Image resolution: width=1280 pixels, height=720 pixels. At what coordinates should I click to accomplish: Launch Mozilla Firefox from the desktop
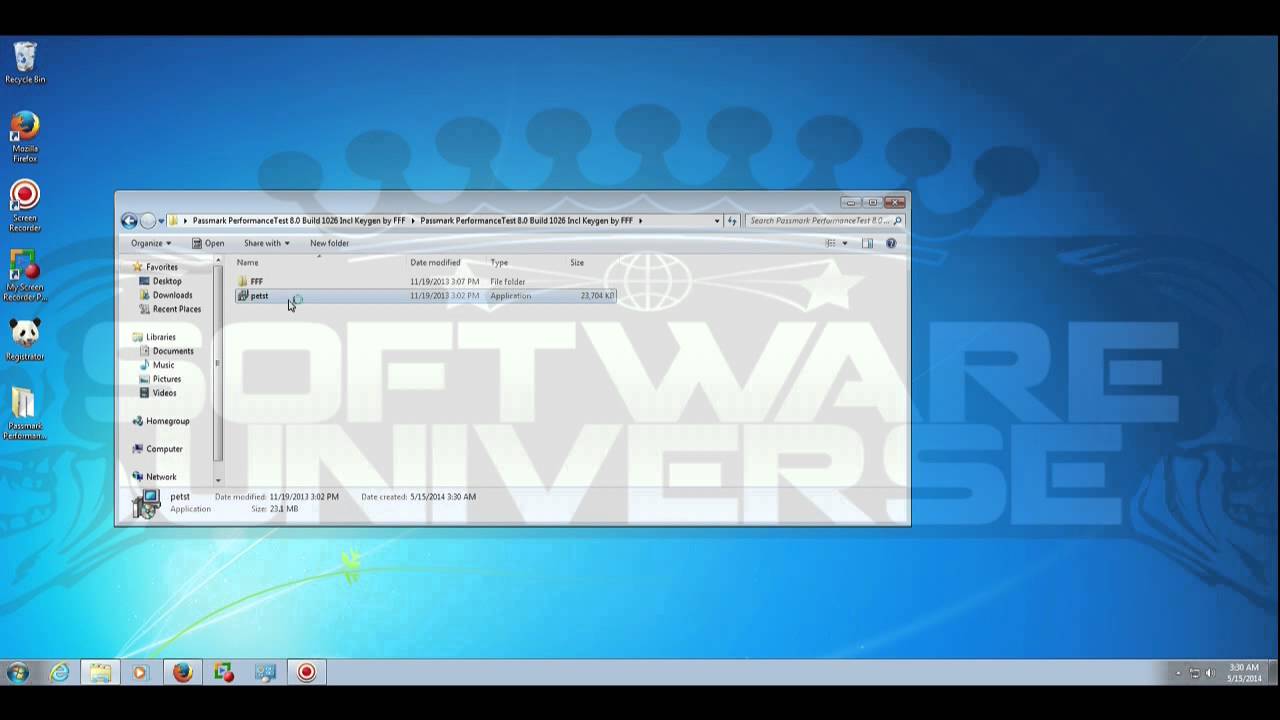pos(25,137)
